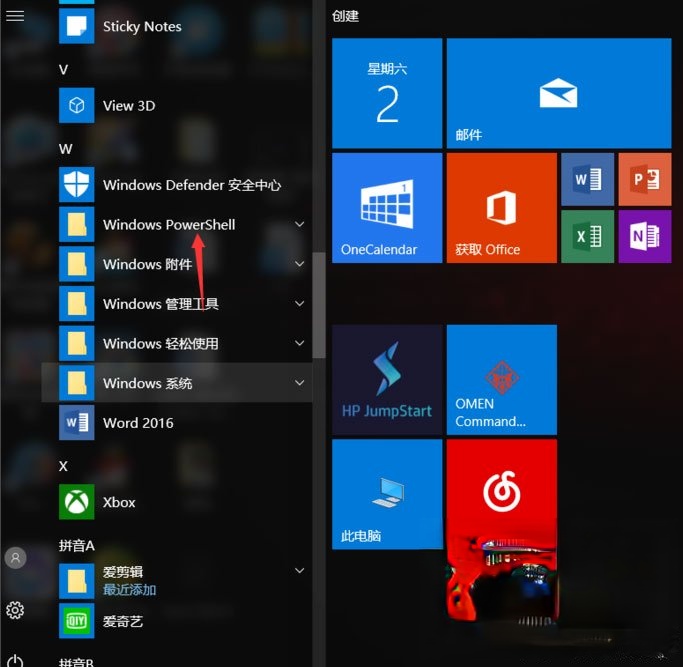Image resolution: width=683 pixels, height=667 pixels.
Task: Click the 'Sticky Notes' app label
Action: point(142,27)
